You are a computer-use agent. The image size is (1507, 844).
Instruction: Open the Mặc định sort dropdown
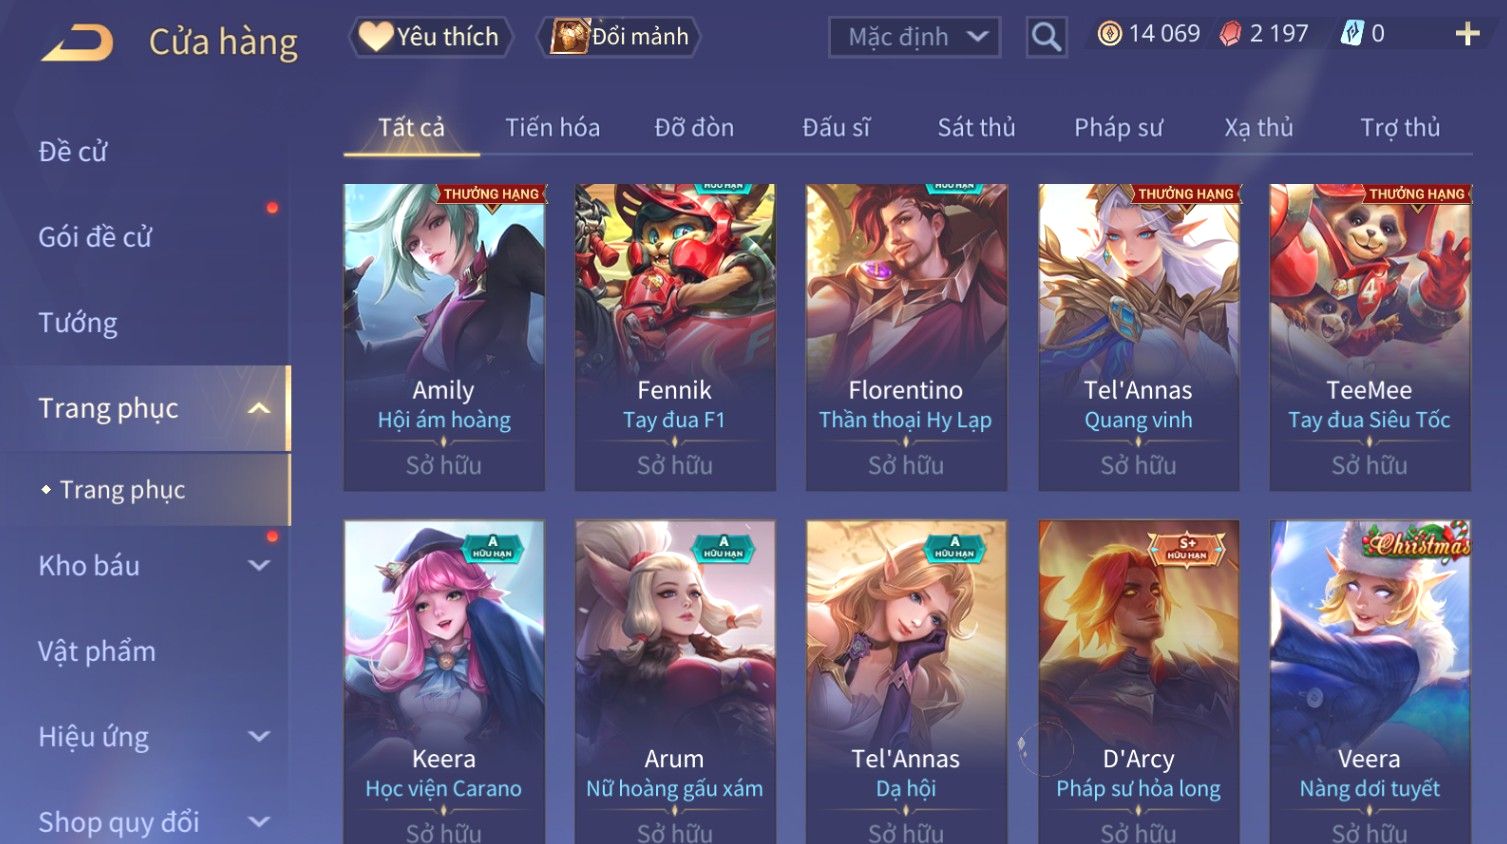point(914,37)
